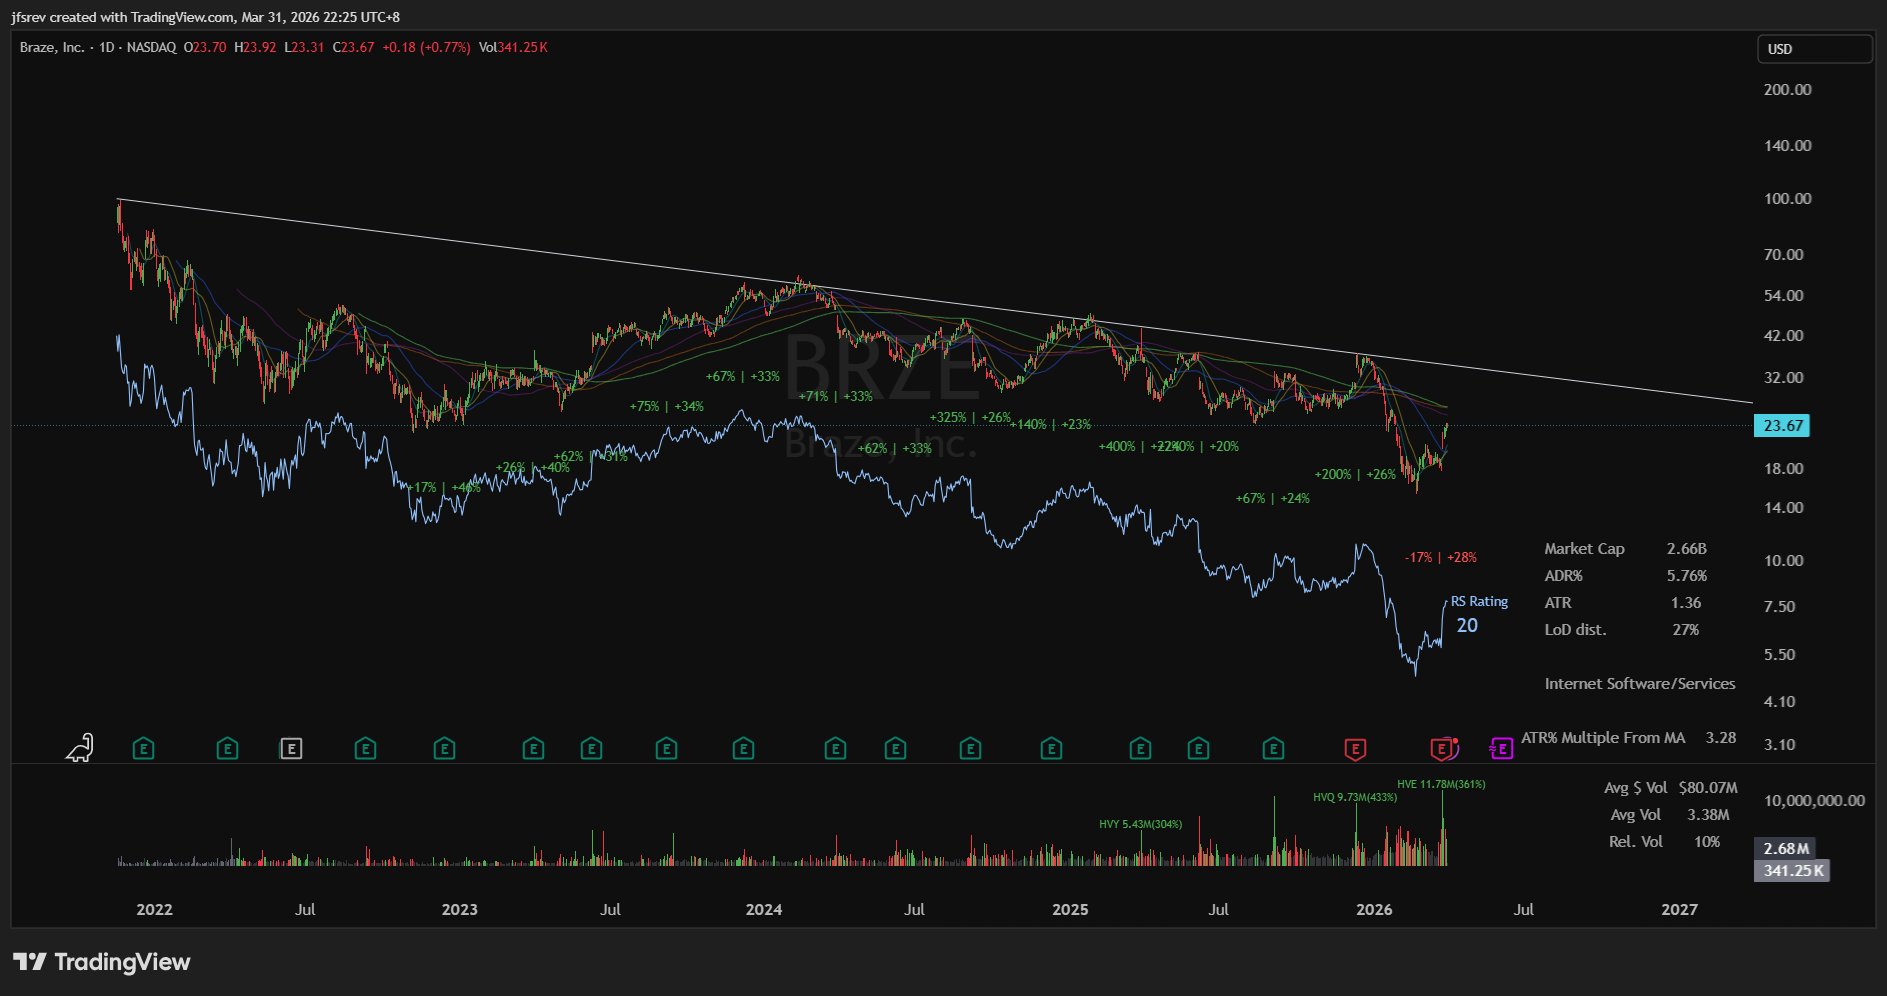
Task: Click the Braze, Inc. symbol title
Action: click(x=52, y=47)
